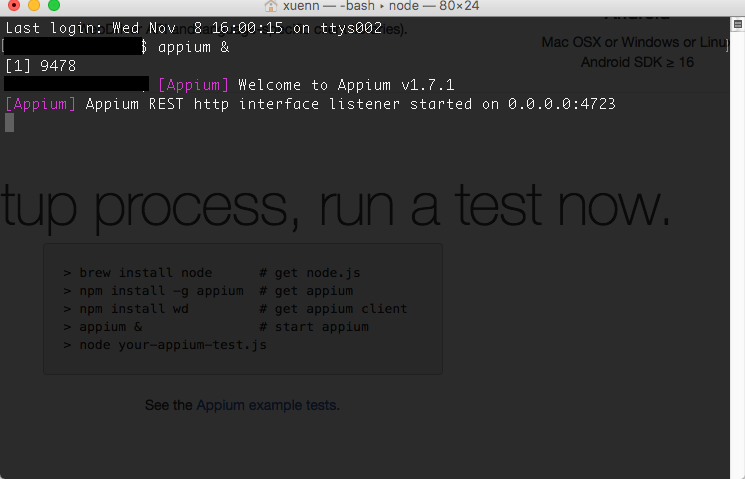Click the "Last login: Wed Nov 8 16:00:15" line
The image size is (745, 479).
click(193, 28)
